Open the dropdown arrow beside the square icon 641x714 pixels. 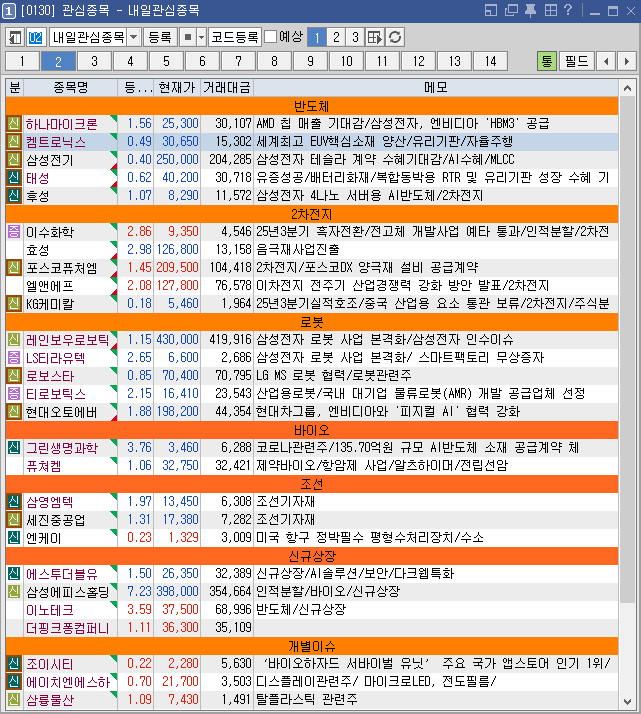tap(201, 37)
